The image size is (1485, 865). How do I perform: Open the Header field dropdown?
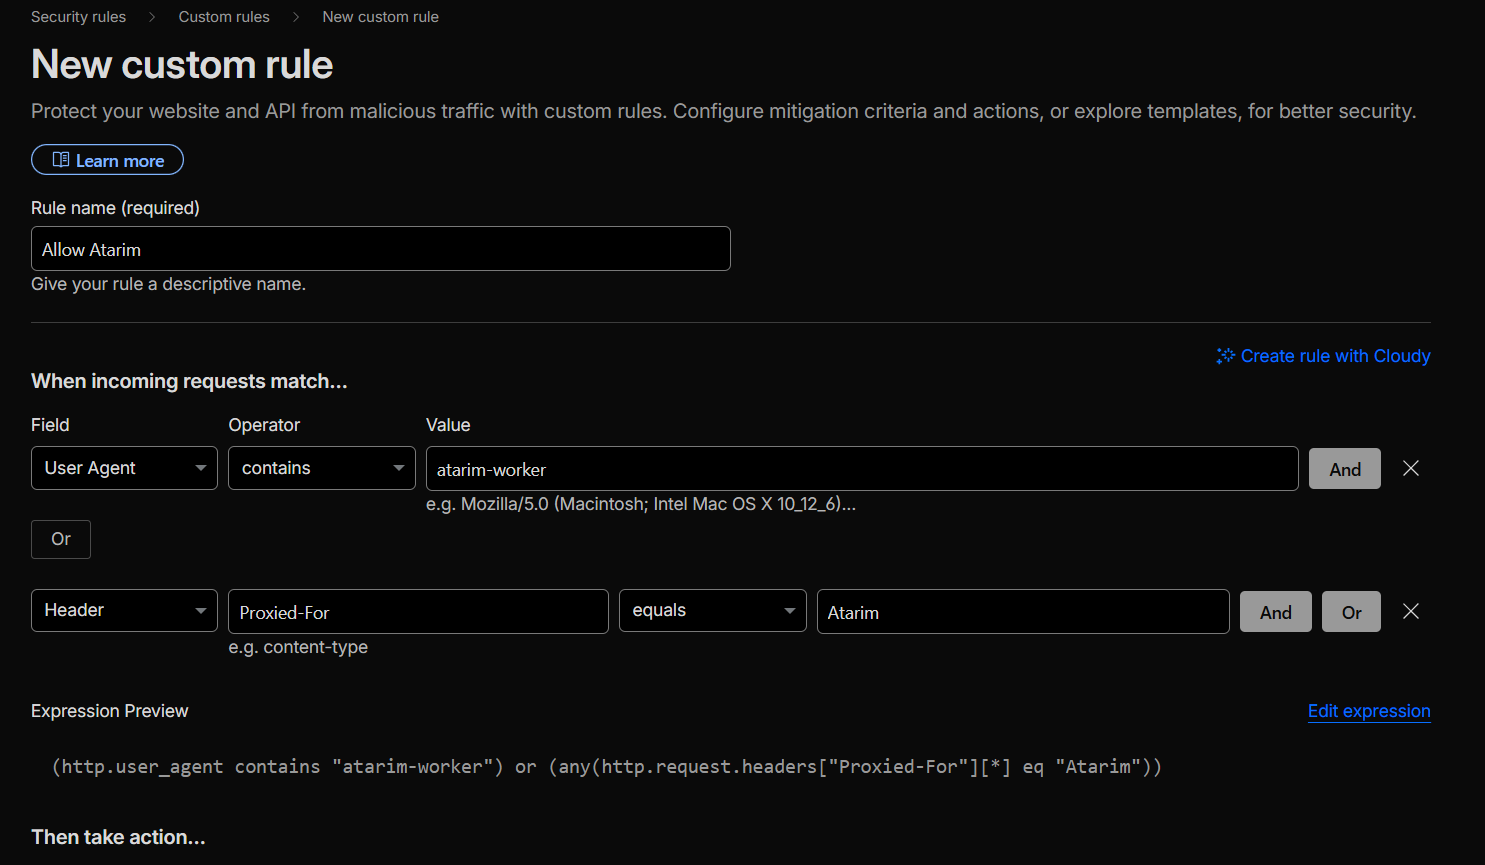tap(124, 611)
